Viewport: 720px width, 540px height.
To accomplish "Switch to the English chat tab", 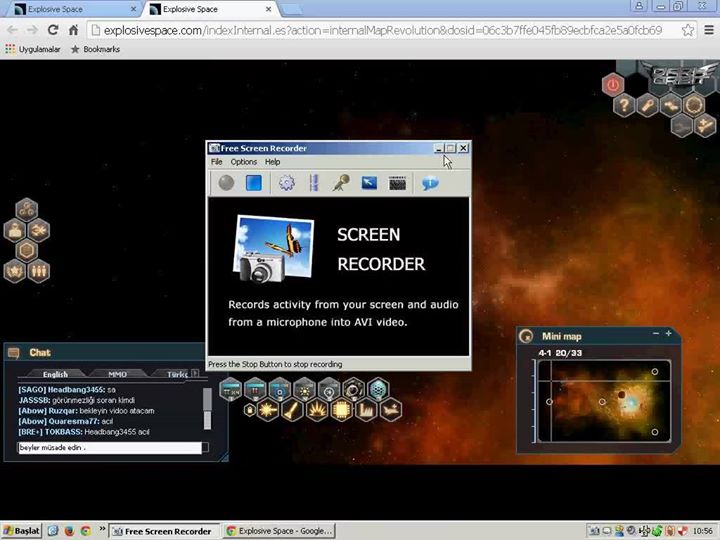I will (x=55, y=374).
